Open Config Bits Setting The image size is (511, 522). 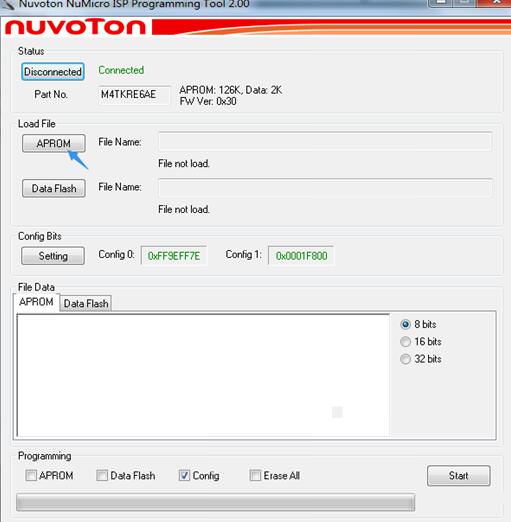click(53, 256)
